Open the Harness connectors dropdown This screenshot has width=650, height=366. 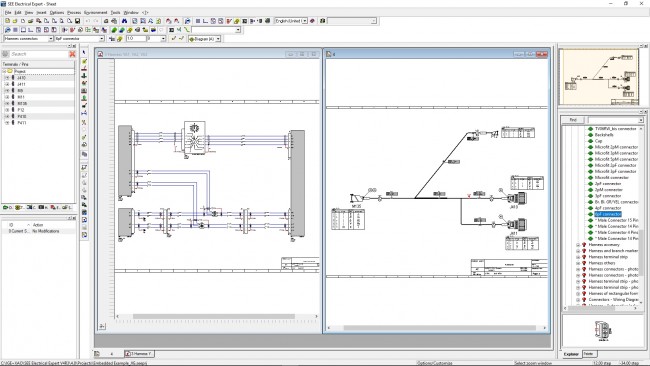pyautogui.click(x=51, y=39)
